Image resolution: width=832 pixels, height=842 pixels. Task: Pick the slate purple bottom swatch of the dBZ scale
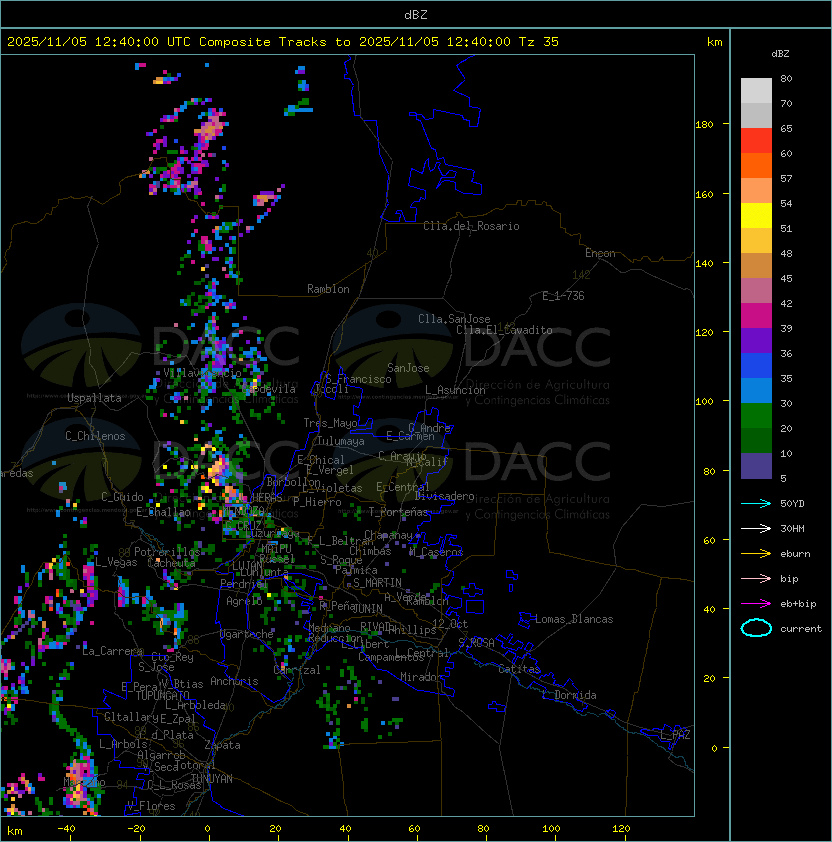point(756,466)
